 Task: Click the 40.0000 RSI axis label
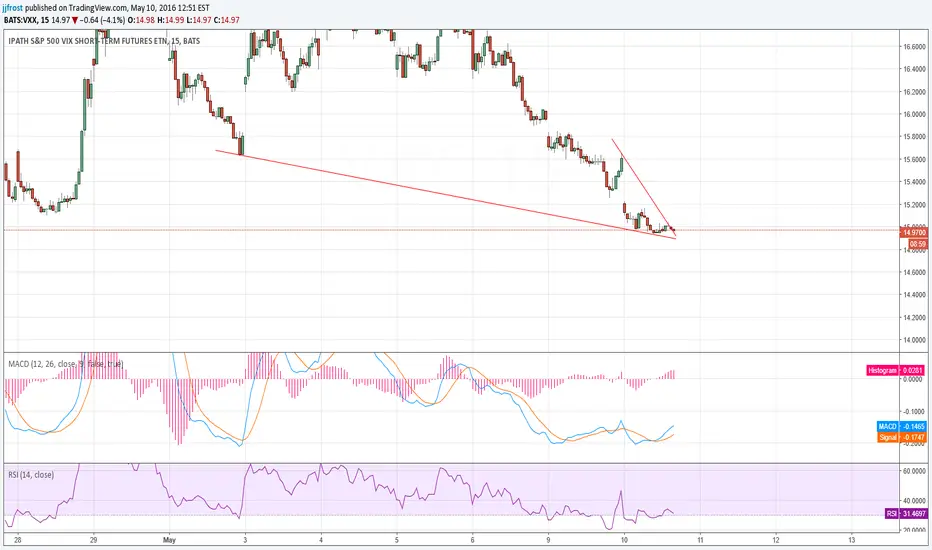tap(914, 501)
